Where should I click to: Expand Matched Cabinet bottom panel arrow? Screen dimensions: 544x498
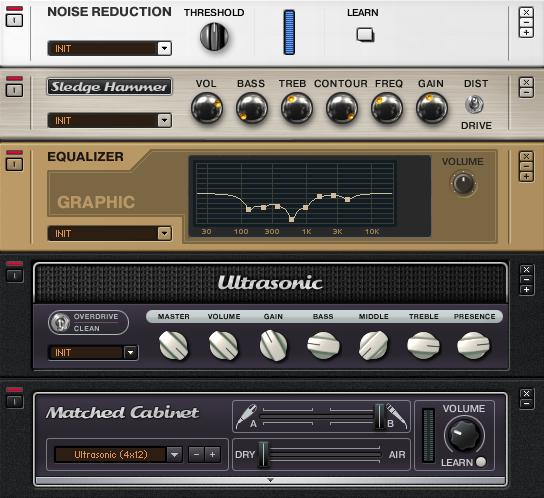coord(270,480)
